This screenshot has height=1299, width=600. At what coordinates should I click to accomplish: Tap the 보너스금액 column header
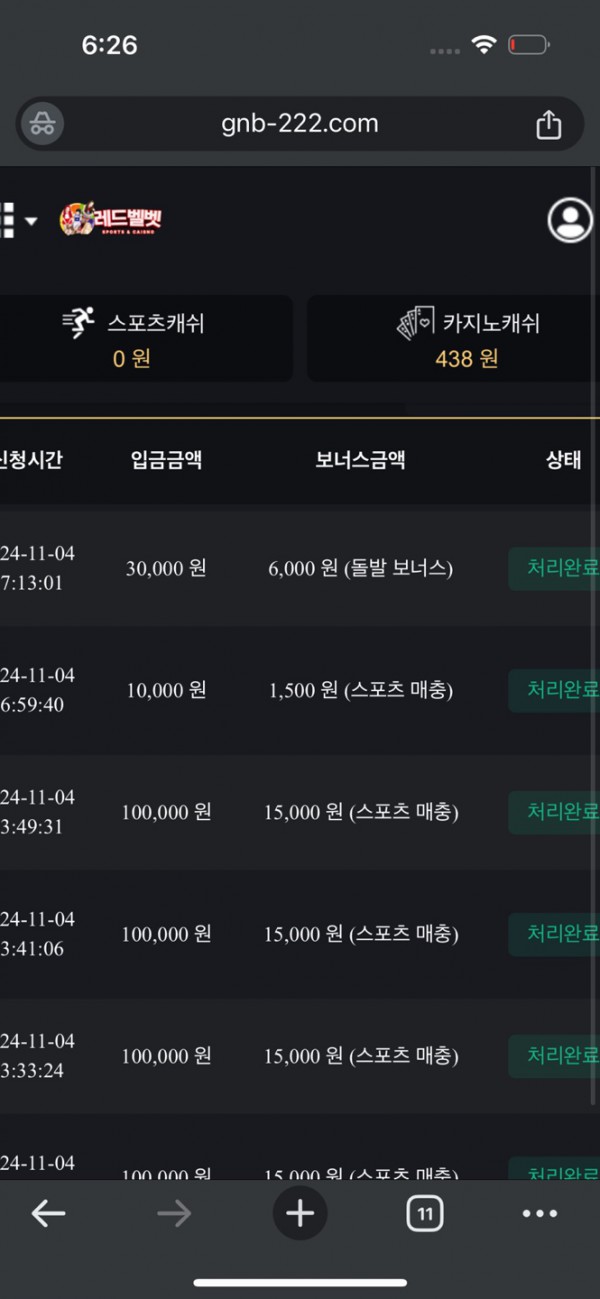point(360,460)
